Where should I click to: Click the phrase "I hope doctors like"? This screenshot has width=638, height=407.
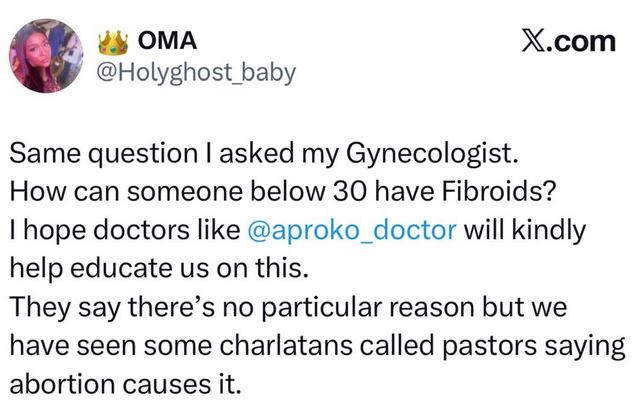[121, 228]
